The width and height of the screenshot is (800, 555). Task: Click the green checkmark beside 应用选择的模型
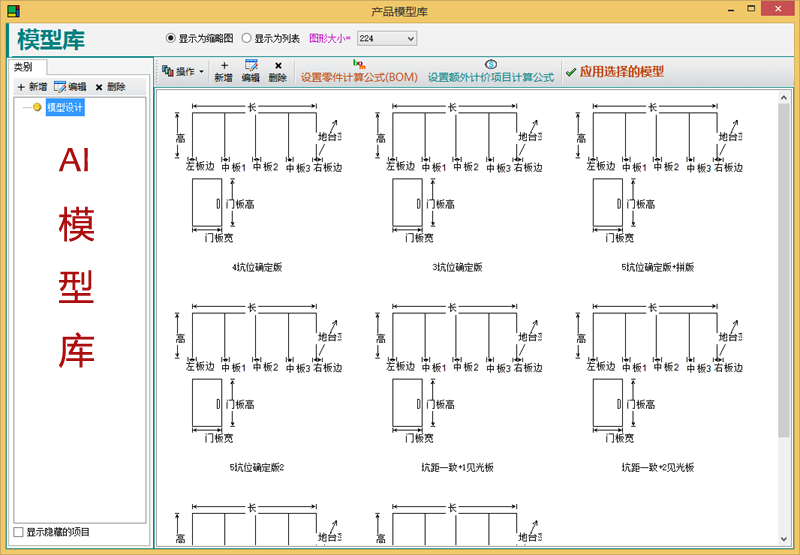571,72
